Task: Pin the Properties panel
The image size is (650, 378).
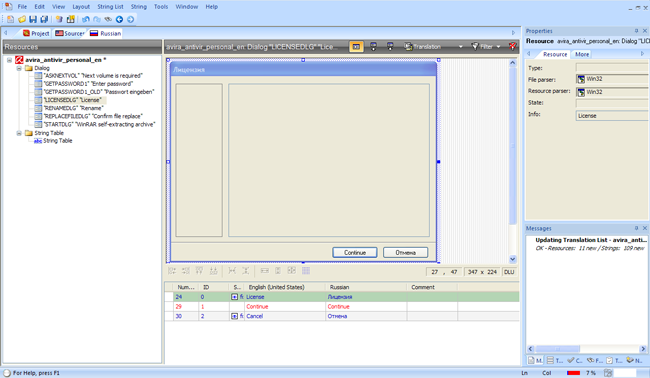Action: pyautogui.click(x=636, y=31)
